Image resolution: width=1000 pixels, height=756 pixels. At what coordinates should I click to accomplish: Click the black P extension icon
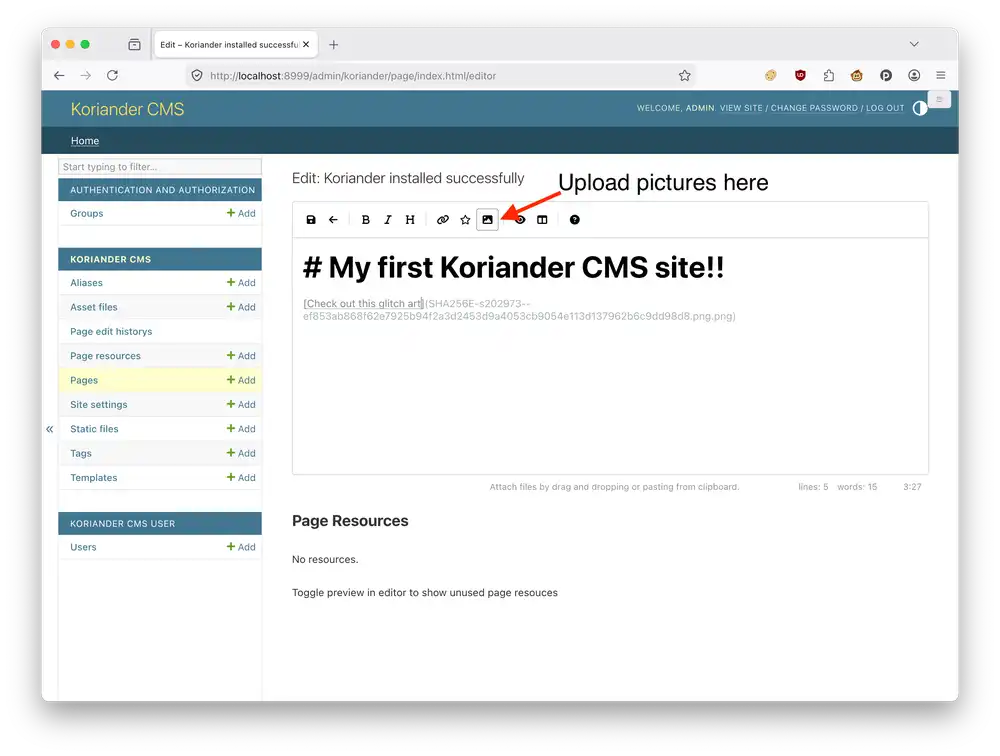coord(886,75)
